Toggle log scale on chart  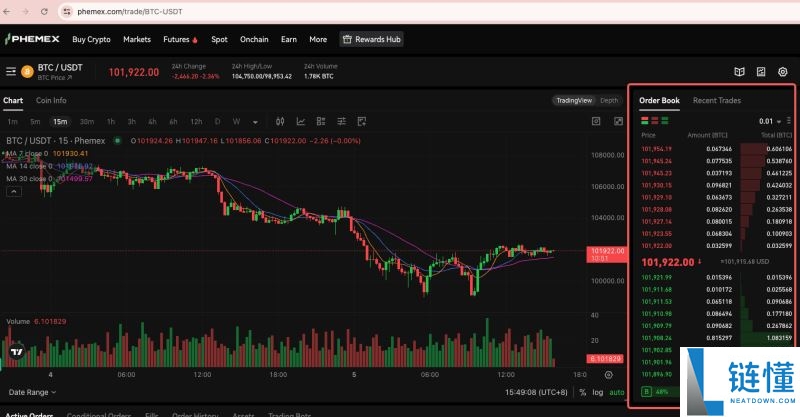[597, 392]
